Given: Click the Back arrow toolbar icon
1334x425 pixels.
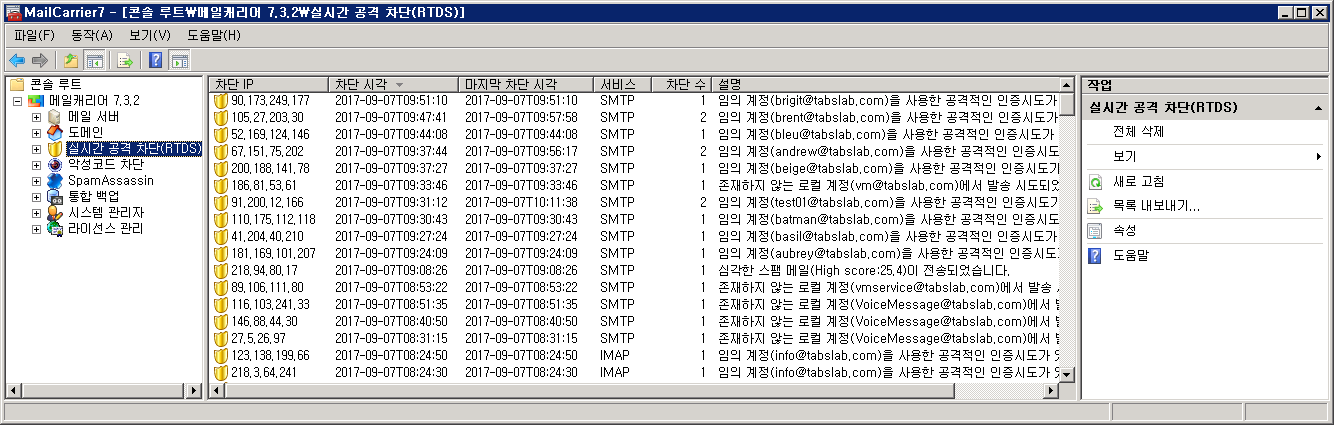Looking at the screenshot, I should pos(17,60).
